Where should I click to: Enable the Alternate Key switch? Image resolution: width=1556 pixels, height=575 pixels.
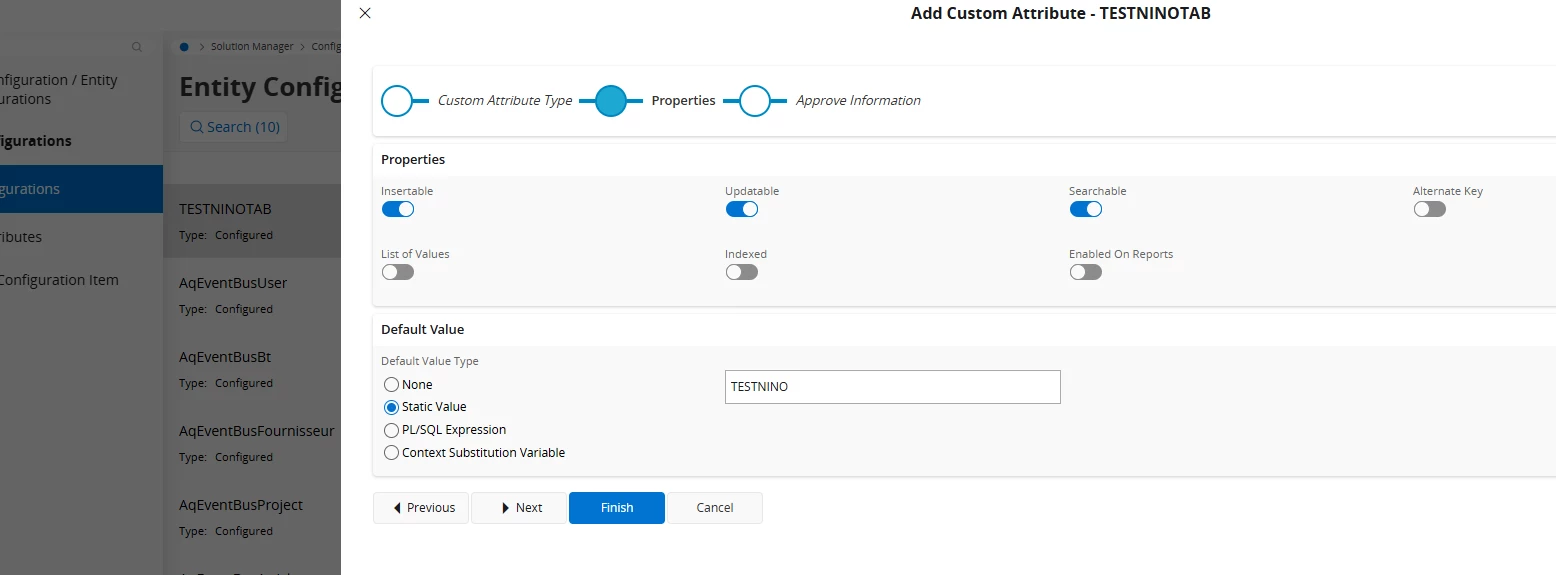coord(1429,209)
